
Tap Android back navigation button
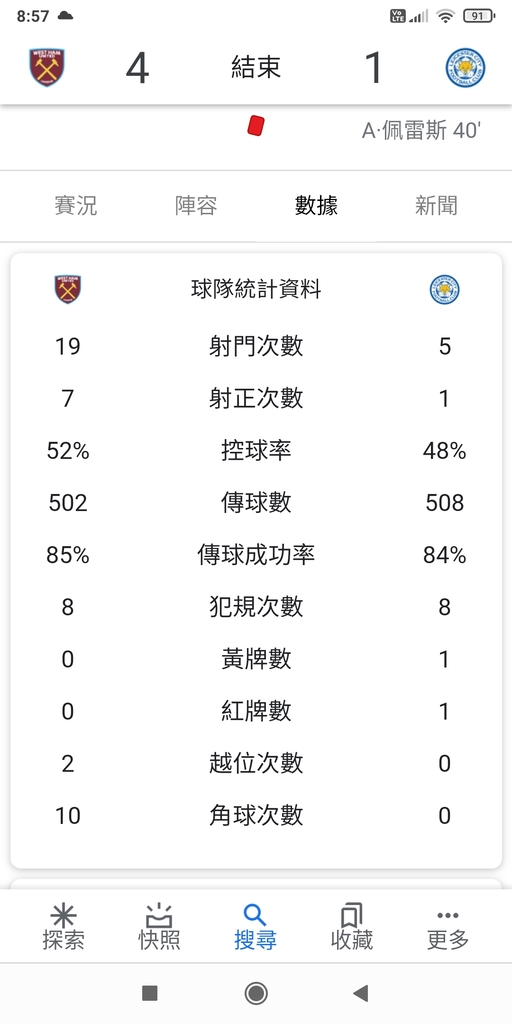360,993
